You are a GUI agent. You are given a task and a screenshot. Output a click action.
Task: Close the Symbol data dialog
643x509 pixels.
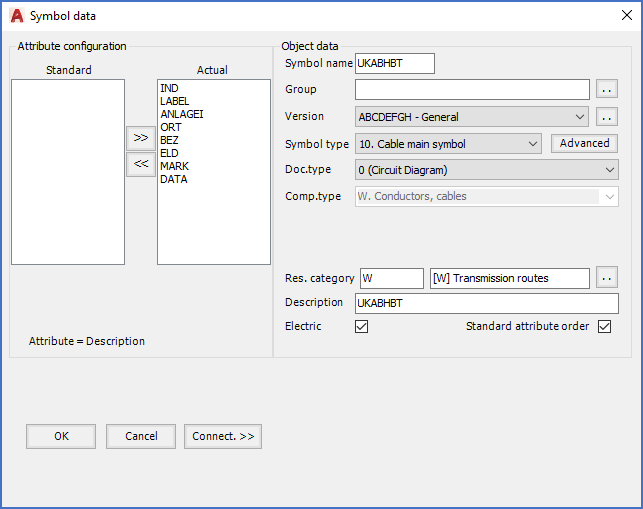click(x=626, y=15)
